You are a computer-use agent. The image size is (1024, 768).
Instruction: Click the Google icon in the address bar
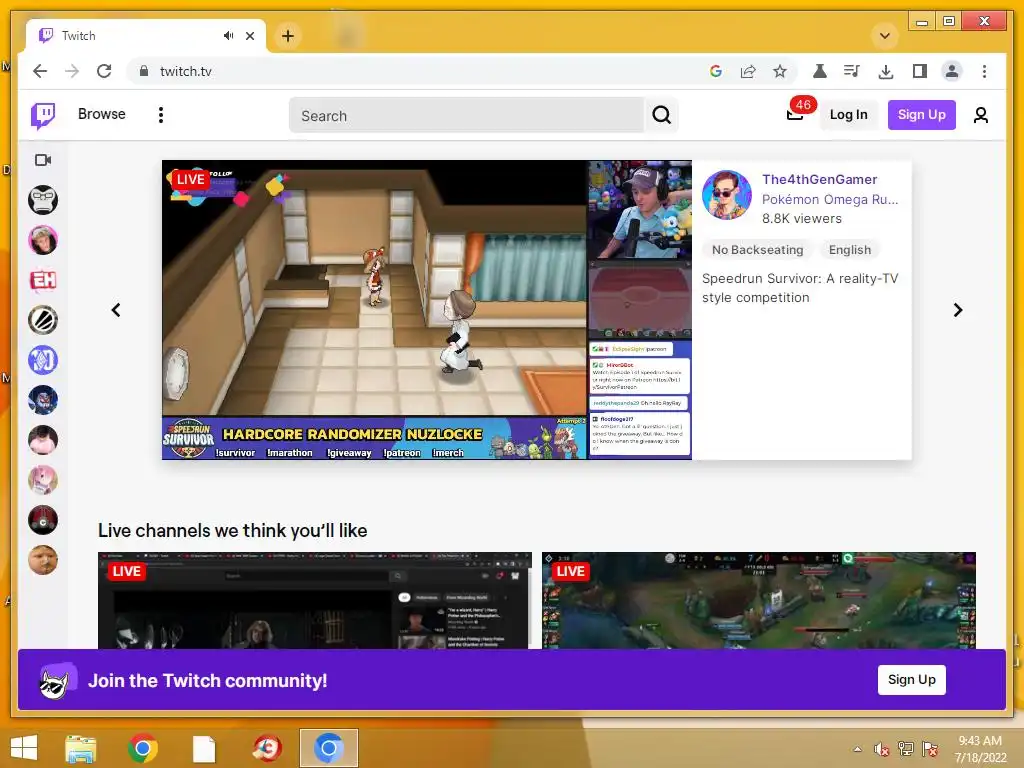point(716,71)
